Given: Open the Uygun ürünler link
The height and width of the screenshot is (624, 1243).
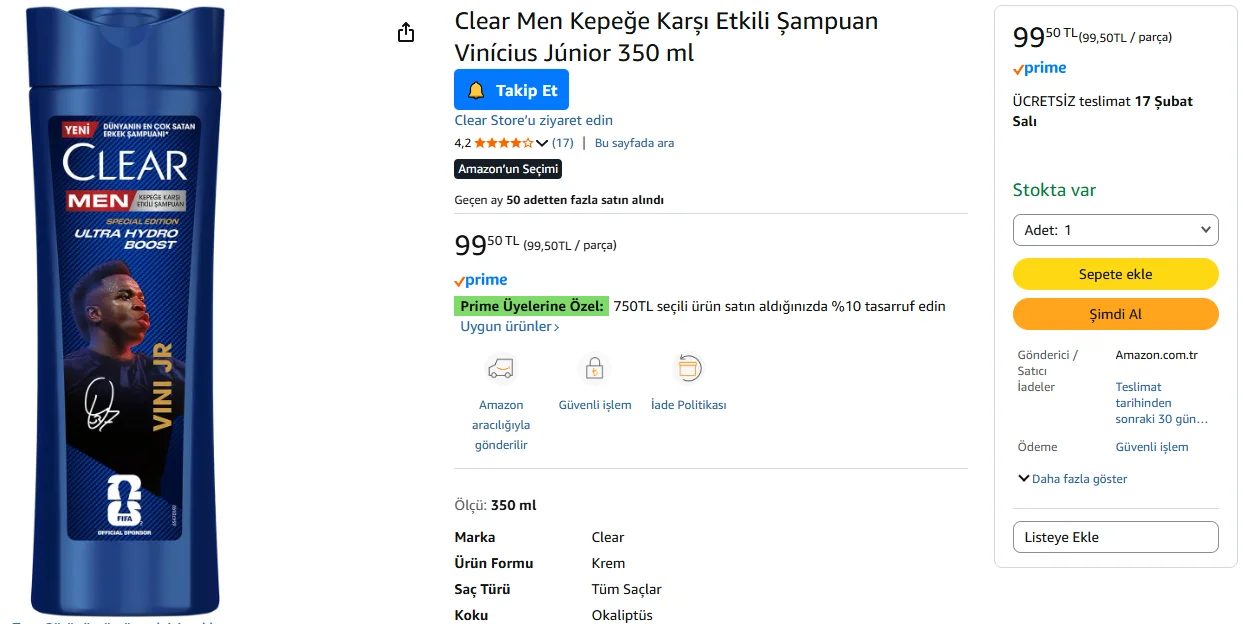Looking at the screenshot, I should tap(509, 327).
